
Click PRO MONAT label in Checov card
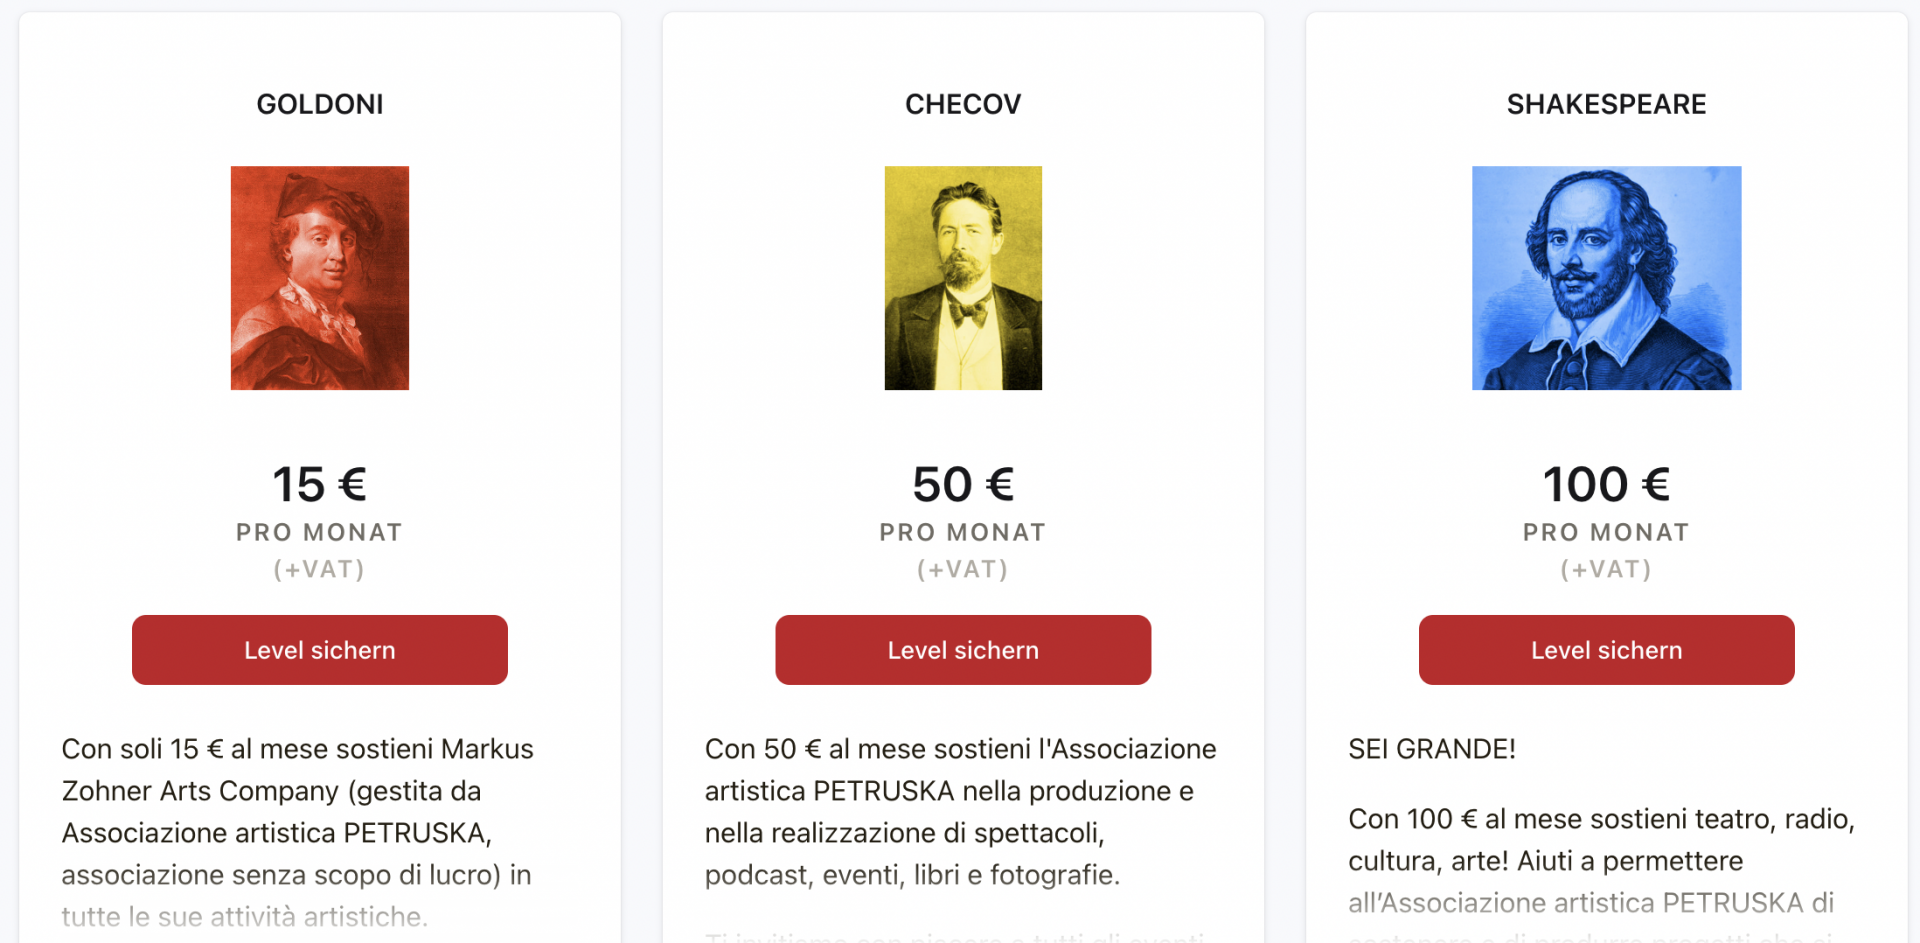(x=963, y=532)
